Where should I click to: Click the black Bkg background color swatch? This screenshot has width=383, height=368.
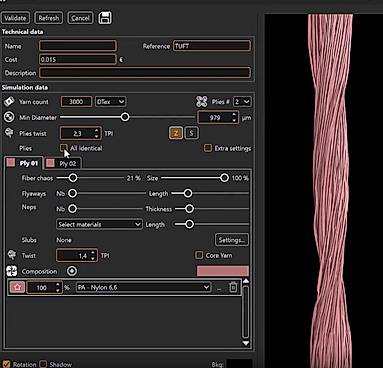239,364
